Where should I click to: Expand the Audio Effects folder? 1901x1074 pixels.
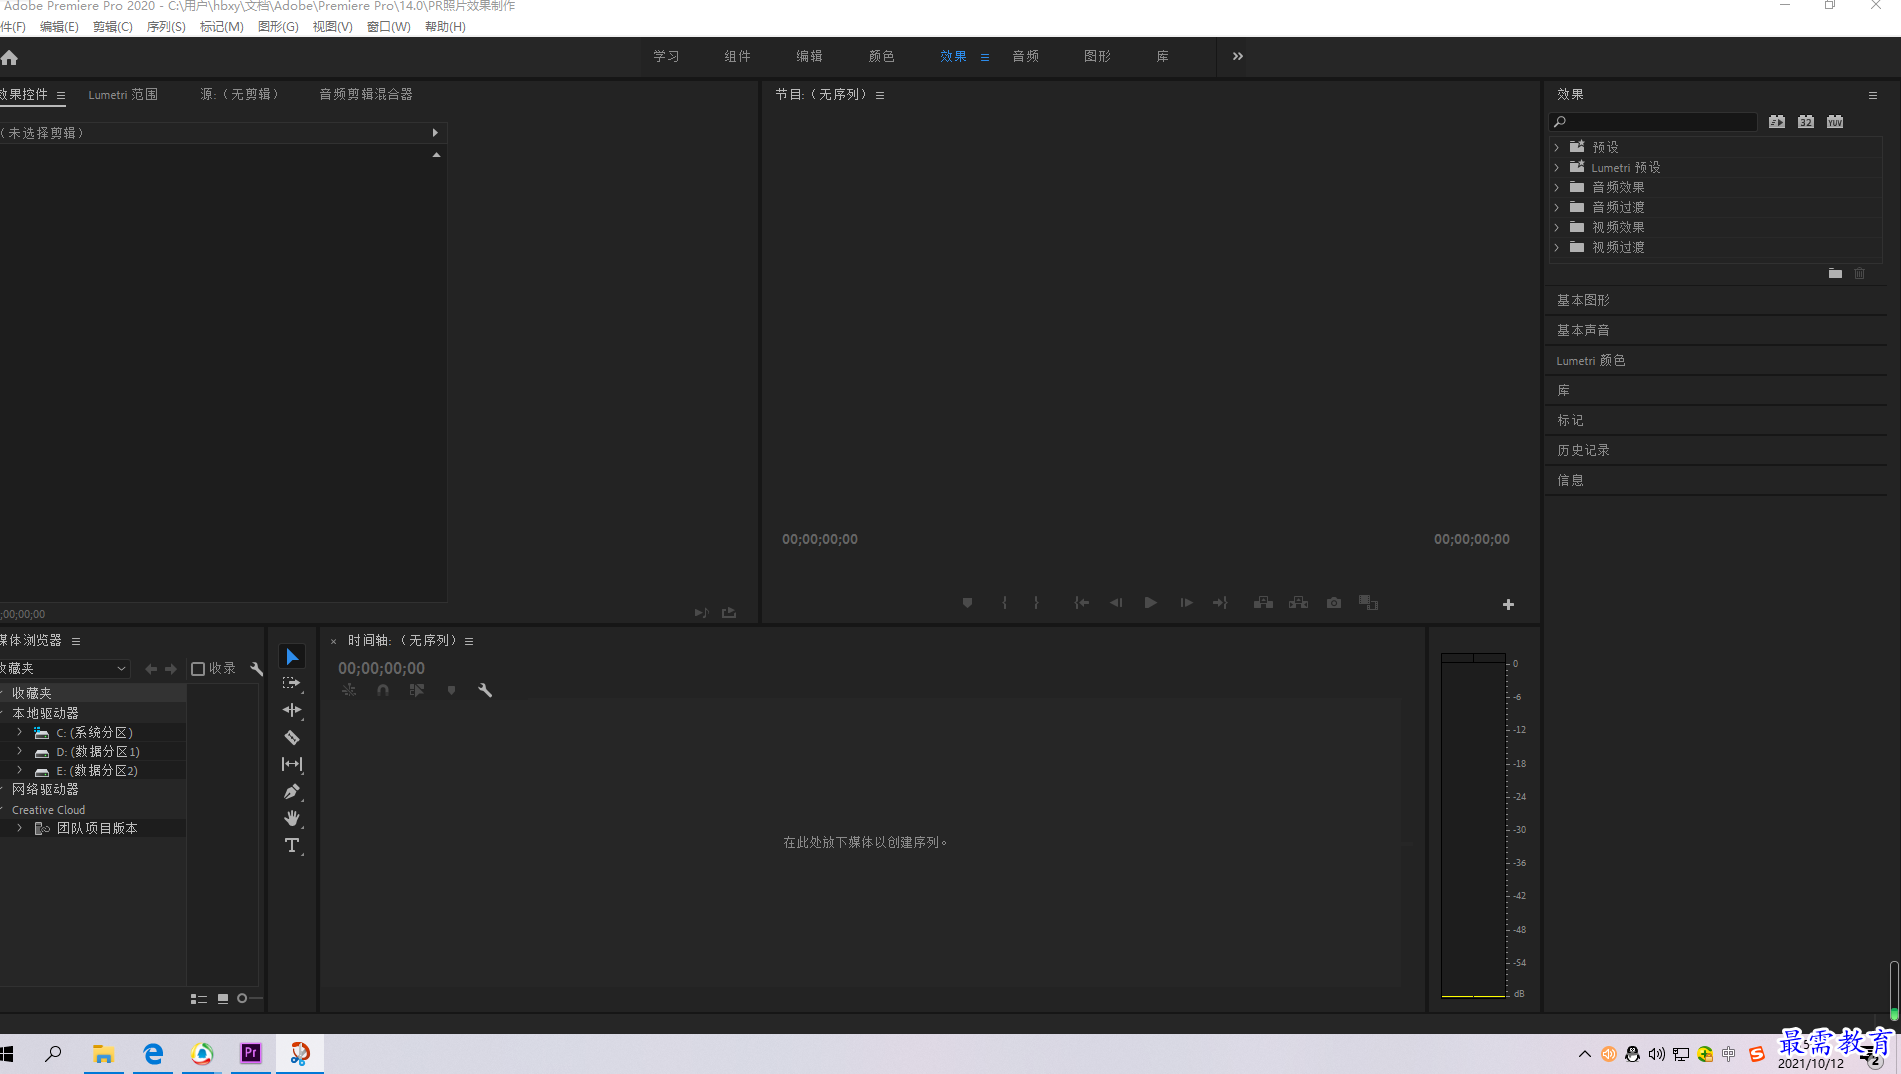[1556, 187]
